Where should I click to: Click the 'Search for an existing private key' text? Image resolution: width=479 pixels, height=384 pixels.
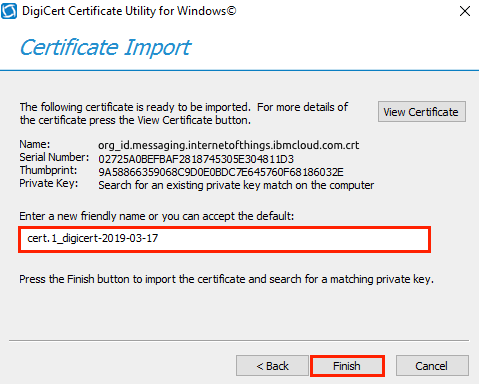click(236, 185)
